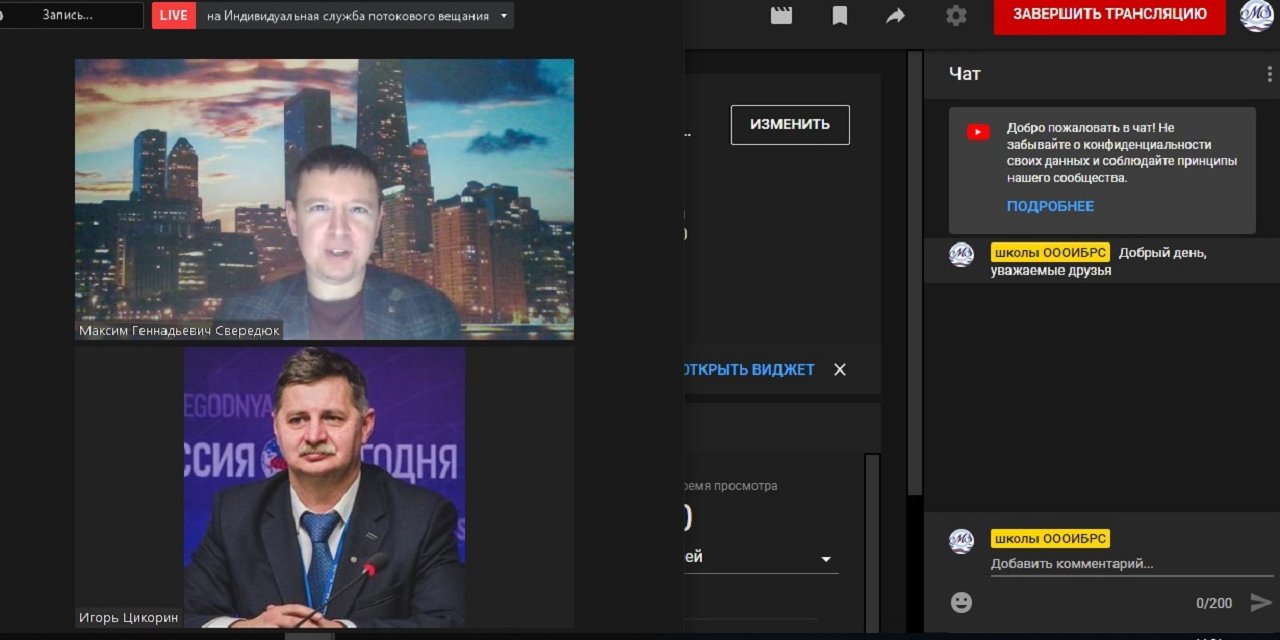Open the emoji picker in the chat field
Viewport: 1280px width, 640px height.
pos(961,602)
